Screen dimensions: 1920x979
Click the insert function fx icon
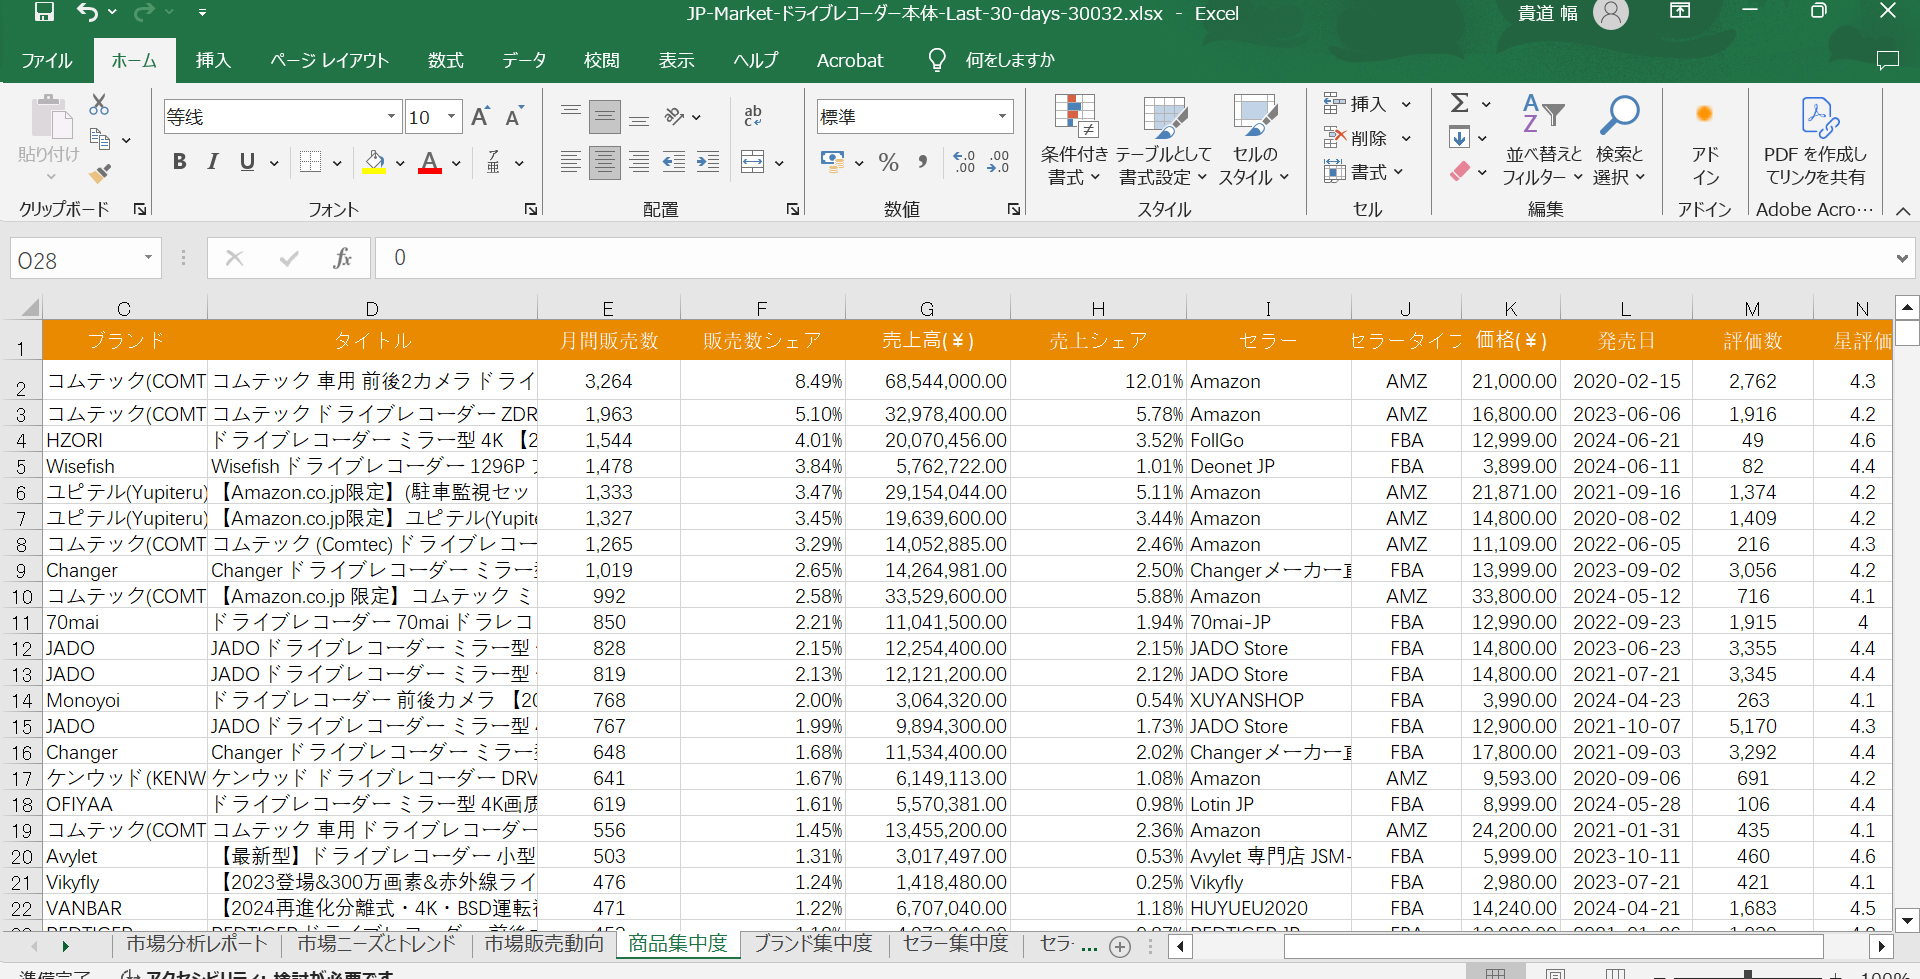342,259
